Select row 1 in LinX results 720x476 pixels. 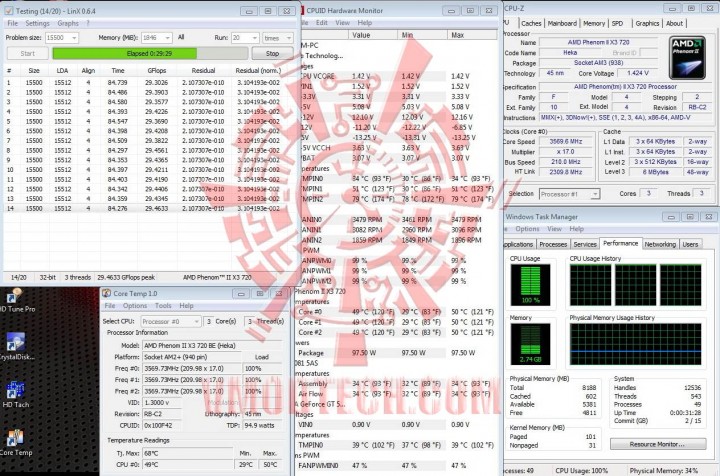pyautogui.click(x=147, y=83)
